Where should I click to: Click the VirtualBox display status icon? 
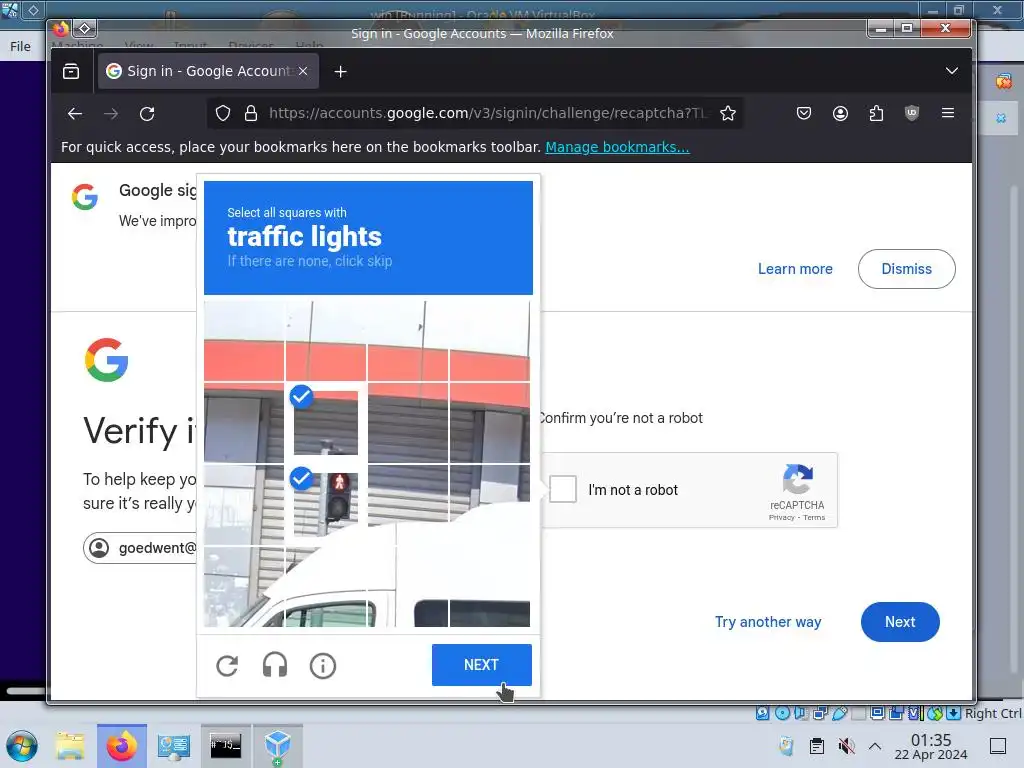click(x=878, y=713)
